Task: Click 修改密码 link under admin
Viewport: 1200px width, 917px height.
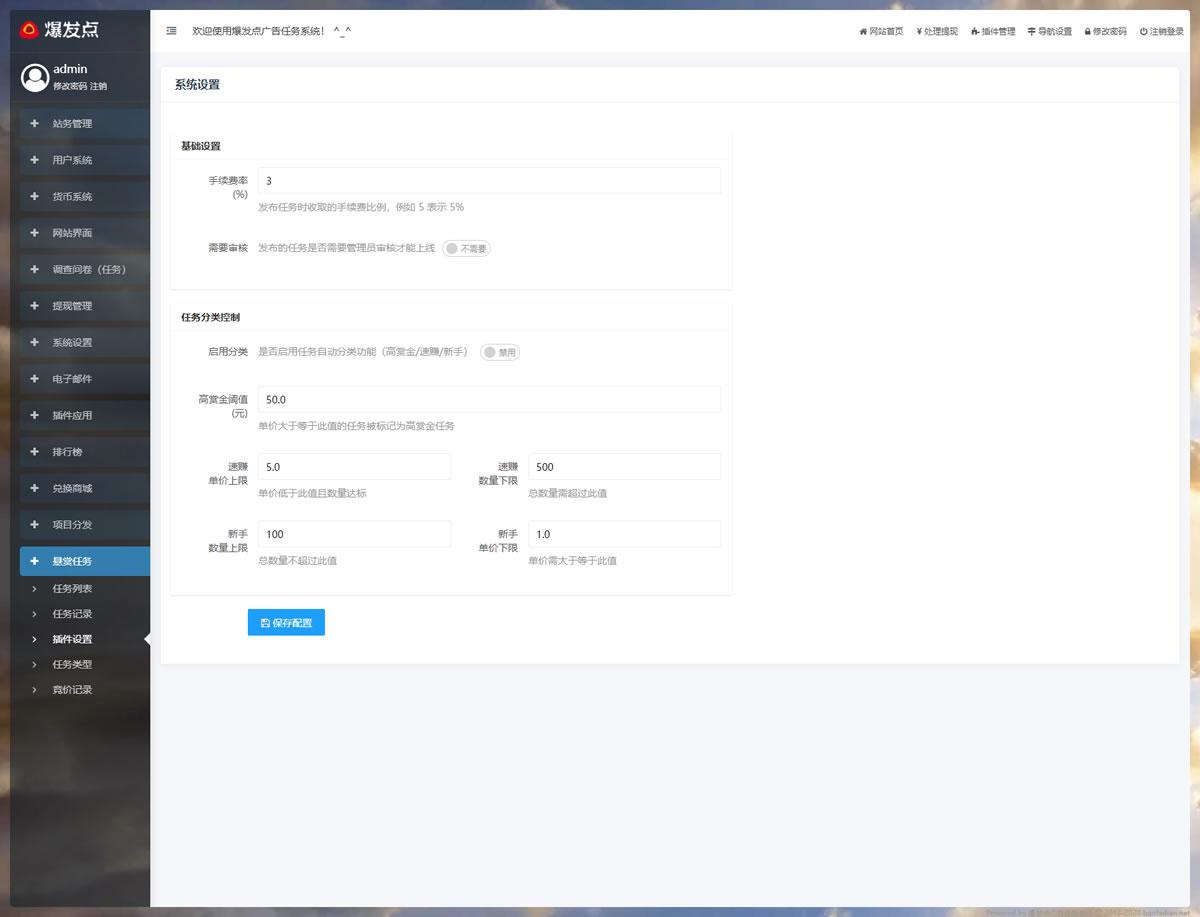Action: (x=69, y=87)
